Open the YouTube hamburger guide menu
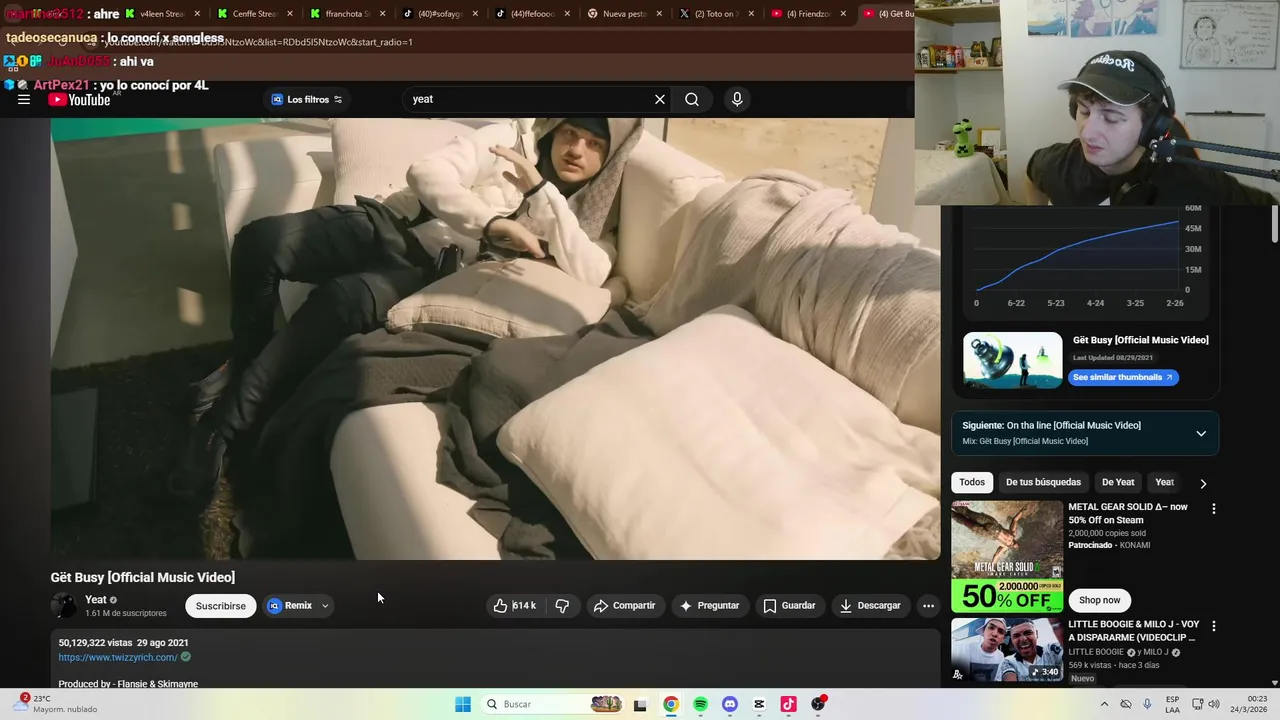 (x=23, y=99)
